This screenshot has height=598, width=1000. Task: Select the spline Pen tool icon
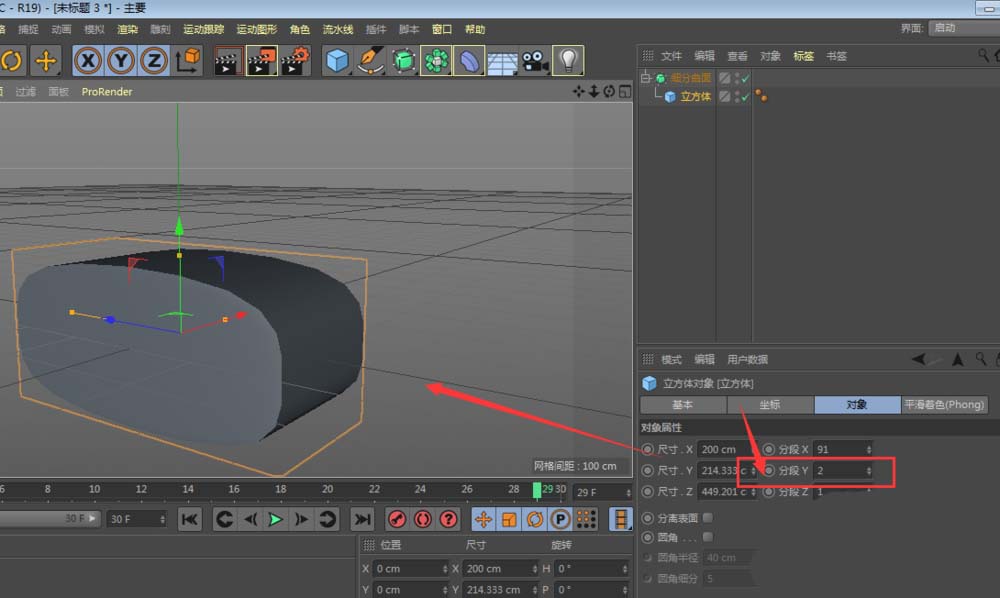click(369, 62)
